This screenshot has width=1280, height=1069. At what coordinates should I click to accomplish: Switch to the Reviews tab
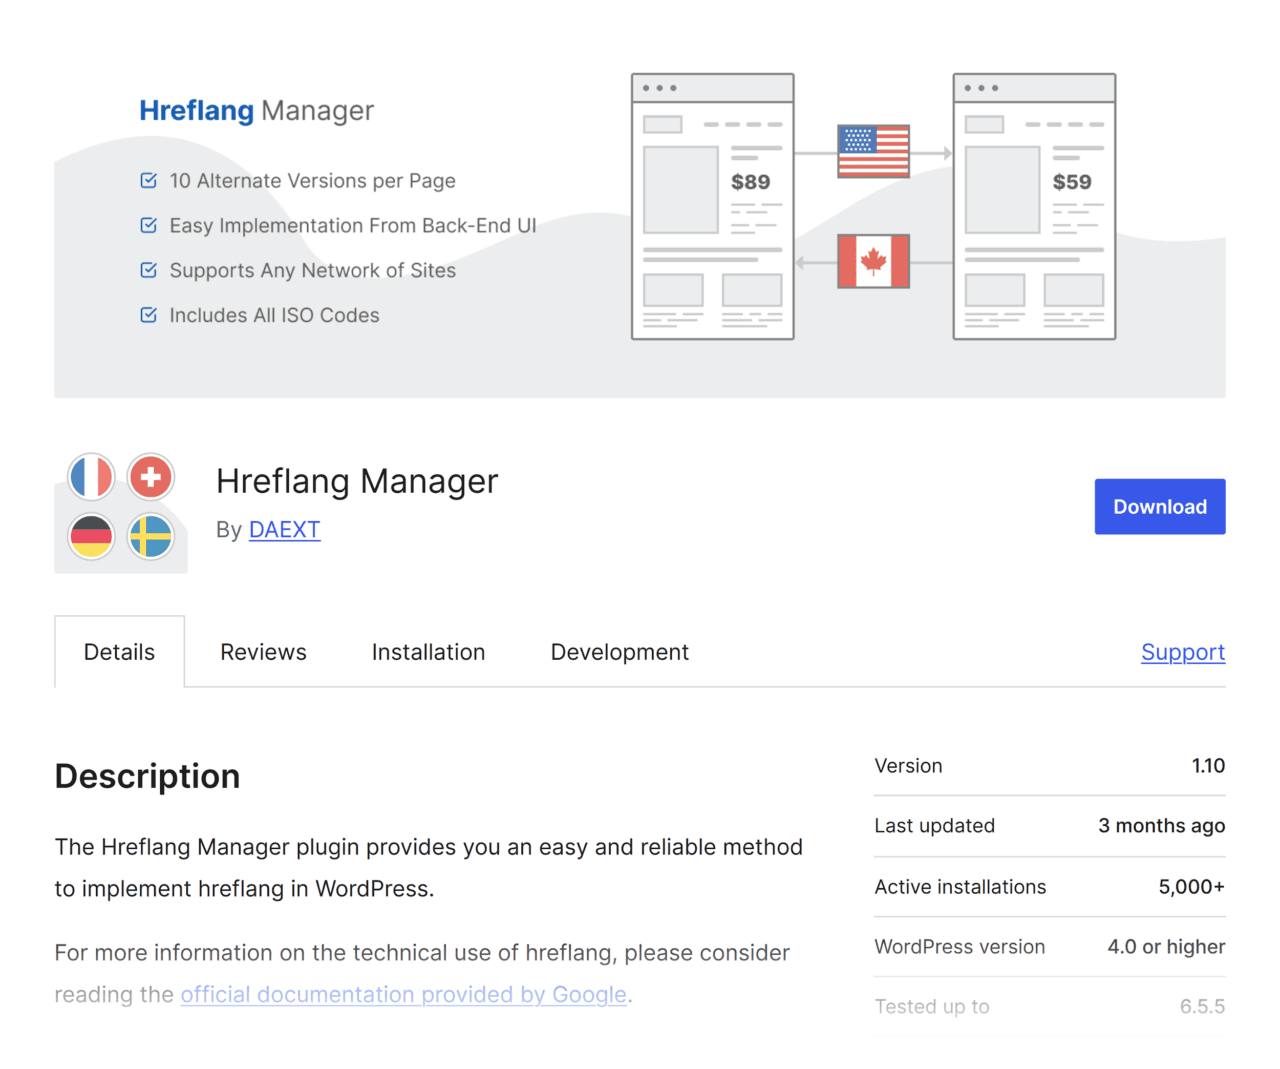(262, 651)
